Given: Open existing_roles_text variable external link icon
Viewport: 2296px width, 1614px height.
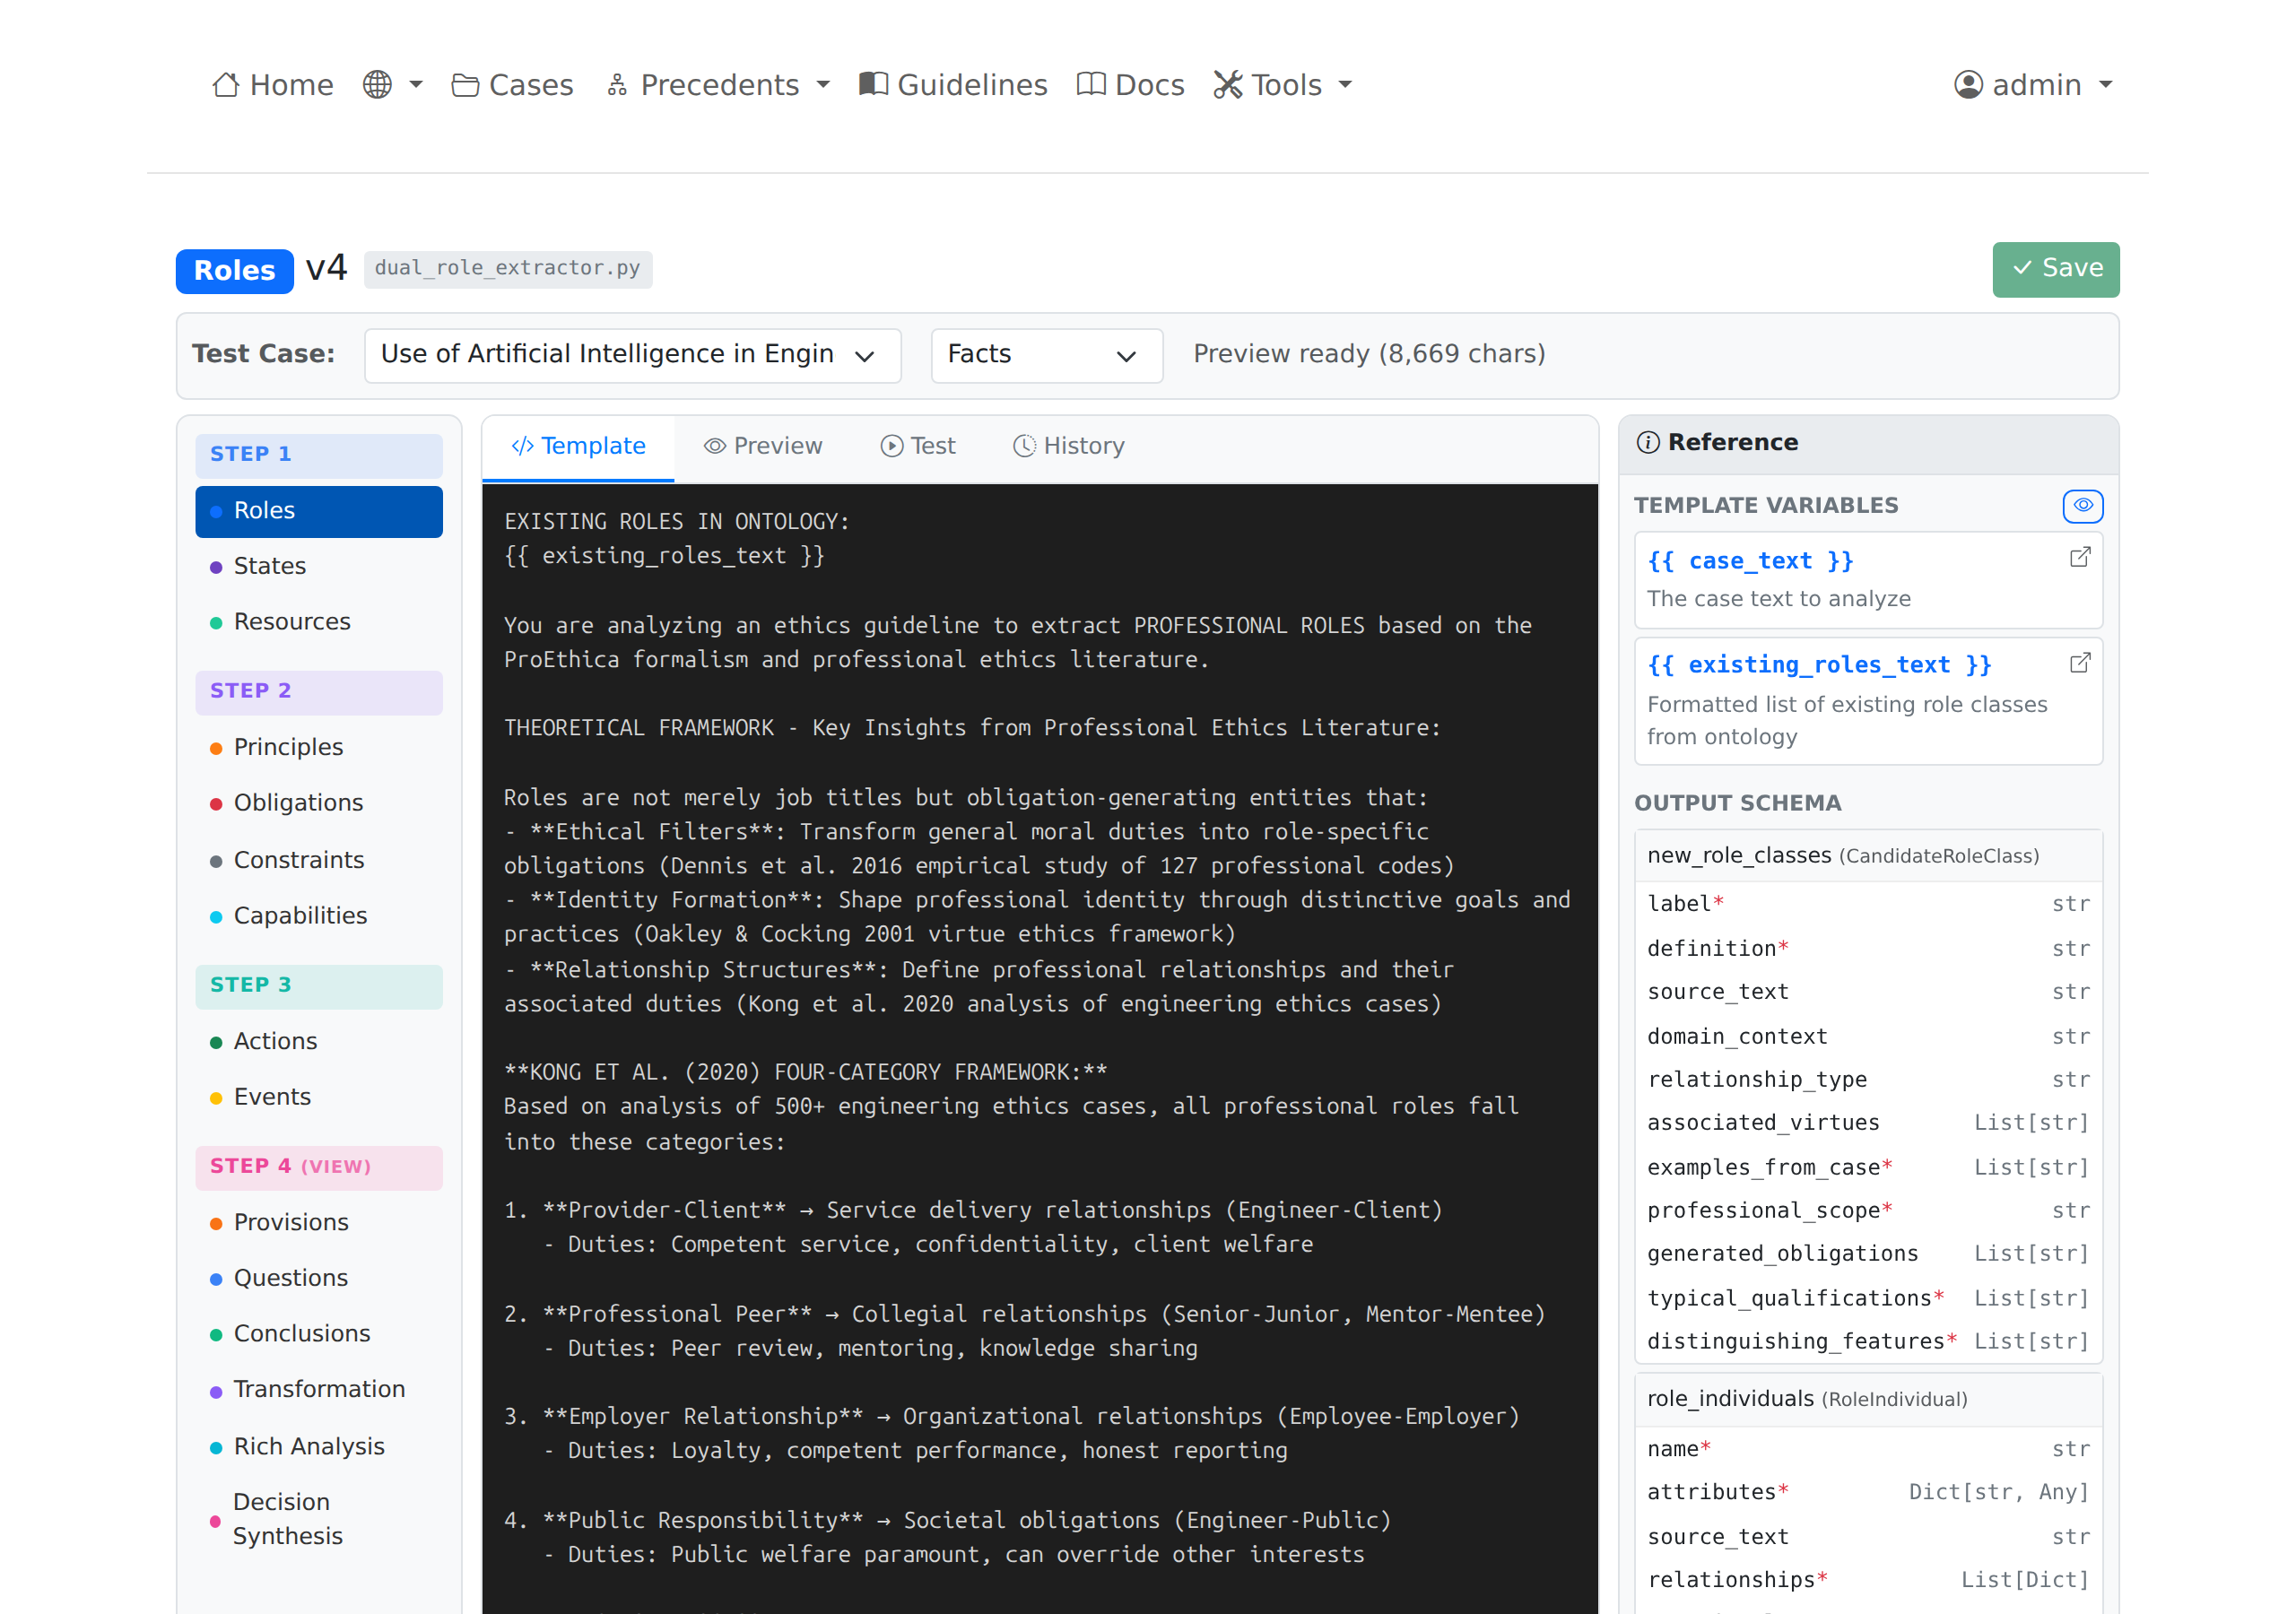Looking at the screenshot, I should [x=2079, y=662].
